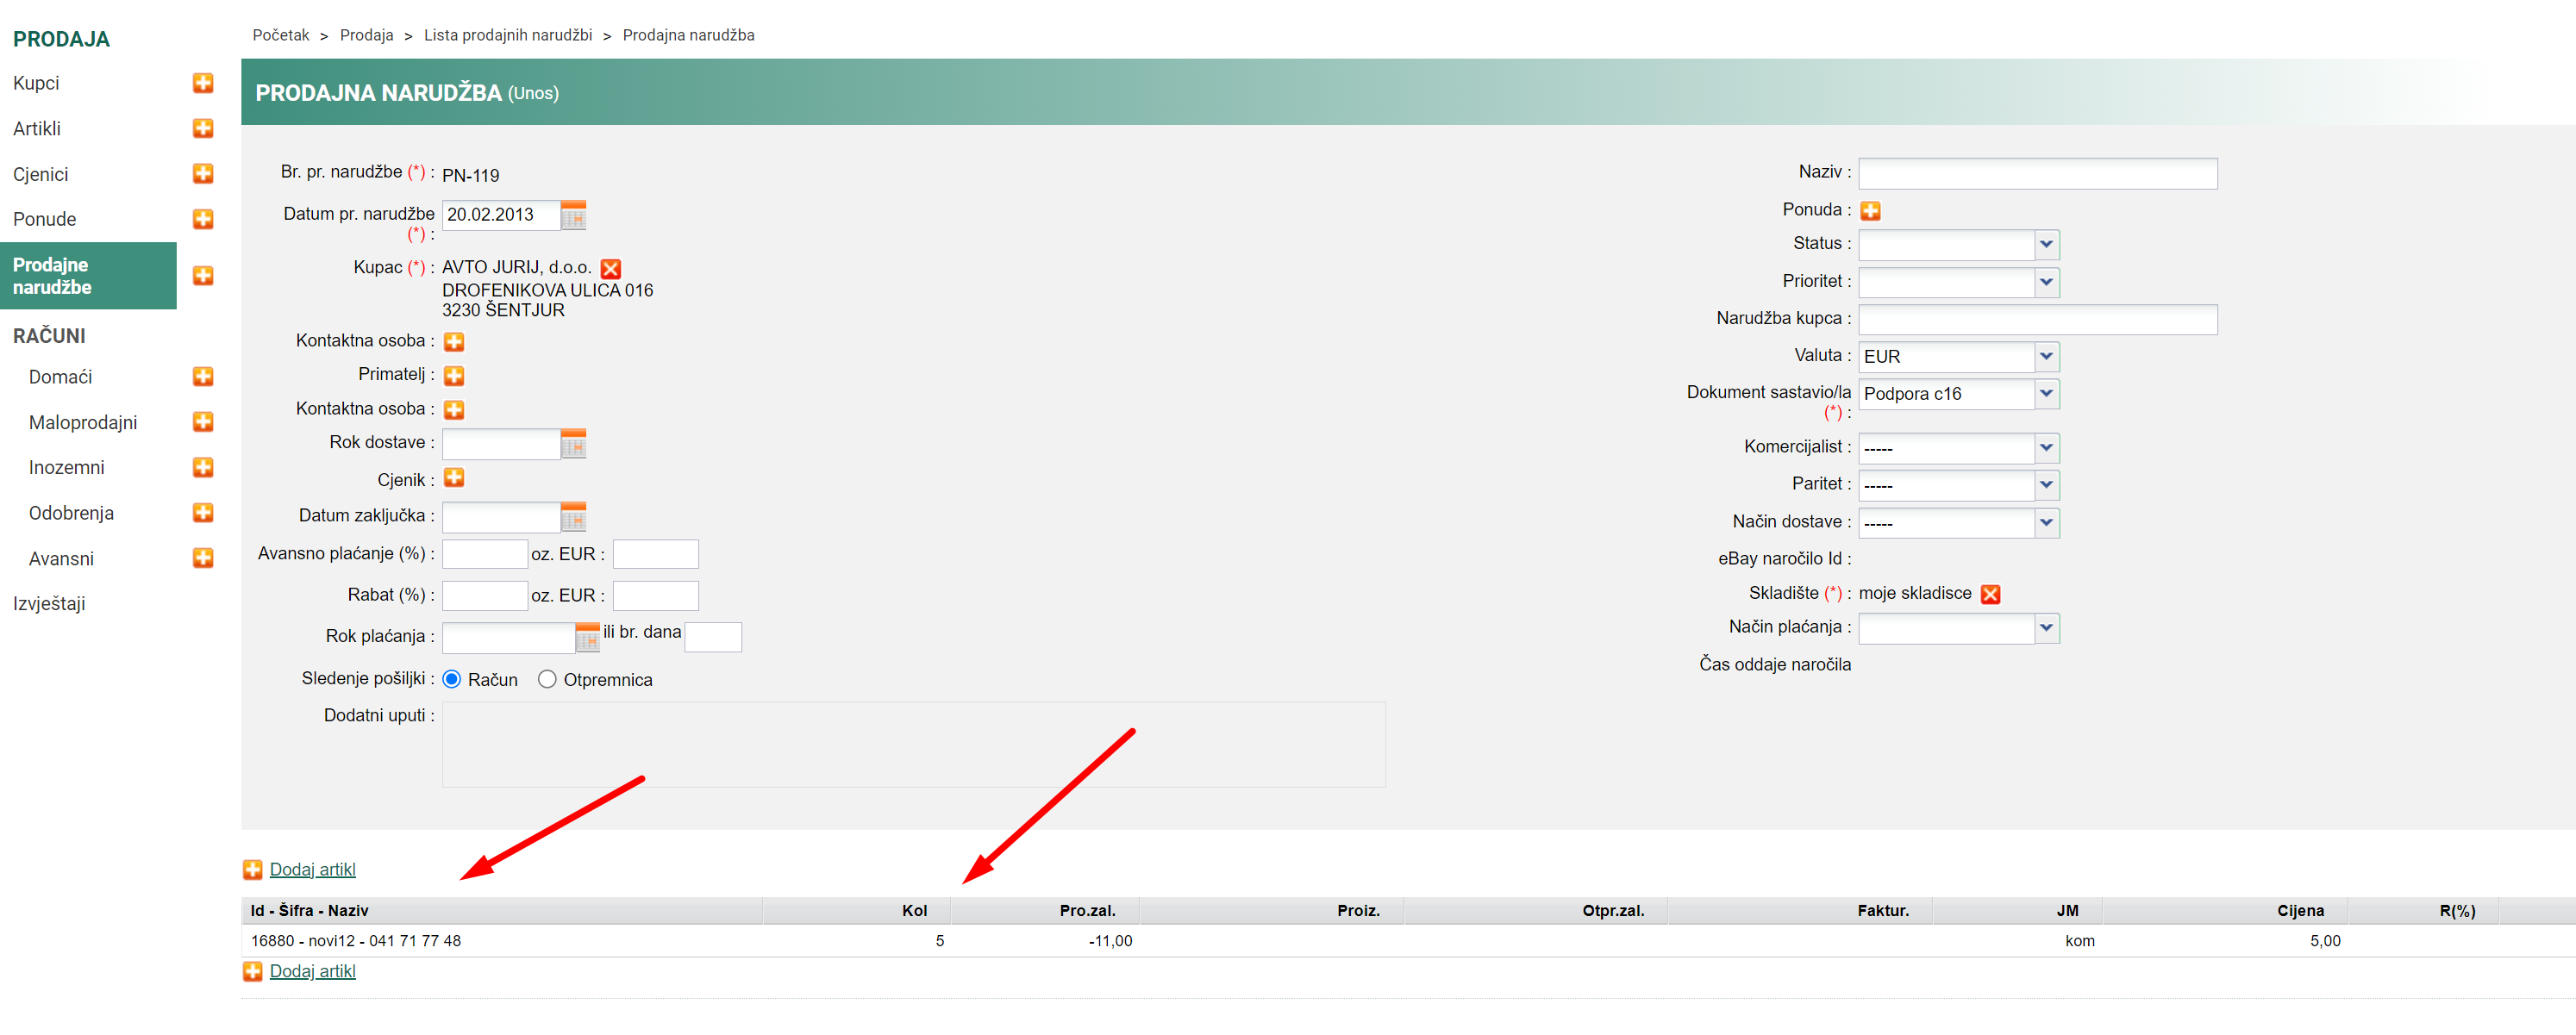2576x1035 pixels.
Task: Open Izvještaji from the sidebar
Action: tap(49, 604)
